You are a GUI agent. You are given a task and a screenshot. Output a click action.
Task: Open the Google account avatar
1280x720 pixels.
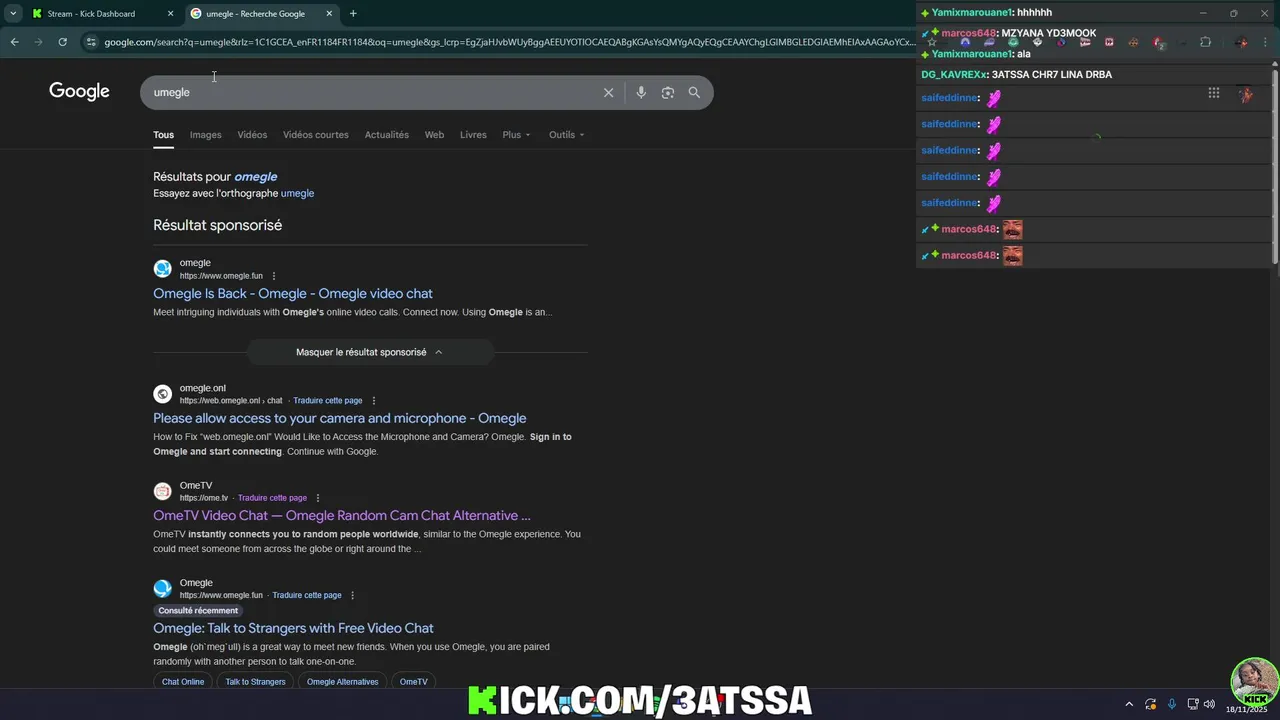1245,94
